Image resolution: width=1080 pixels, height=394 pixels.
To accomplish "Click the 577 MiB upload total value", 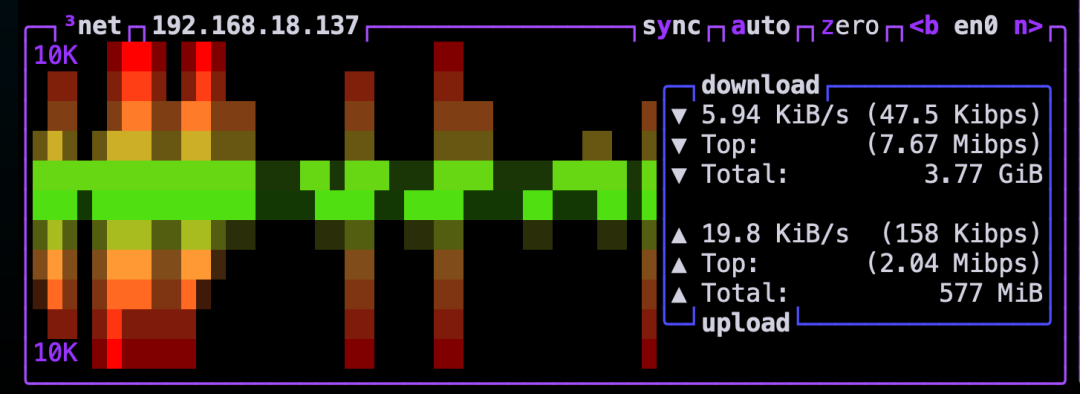I will click(x=990, y=294).
